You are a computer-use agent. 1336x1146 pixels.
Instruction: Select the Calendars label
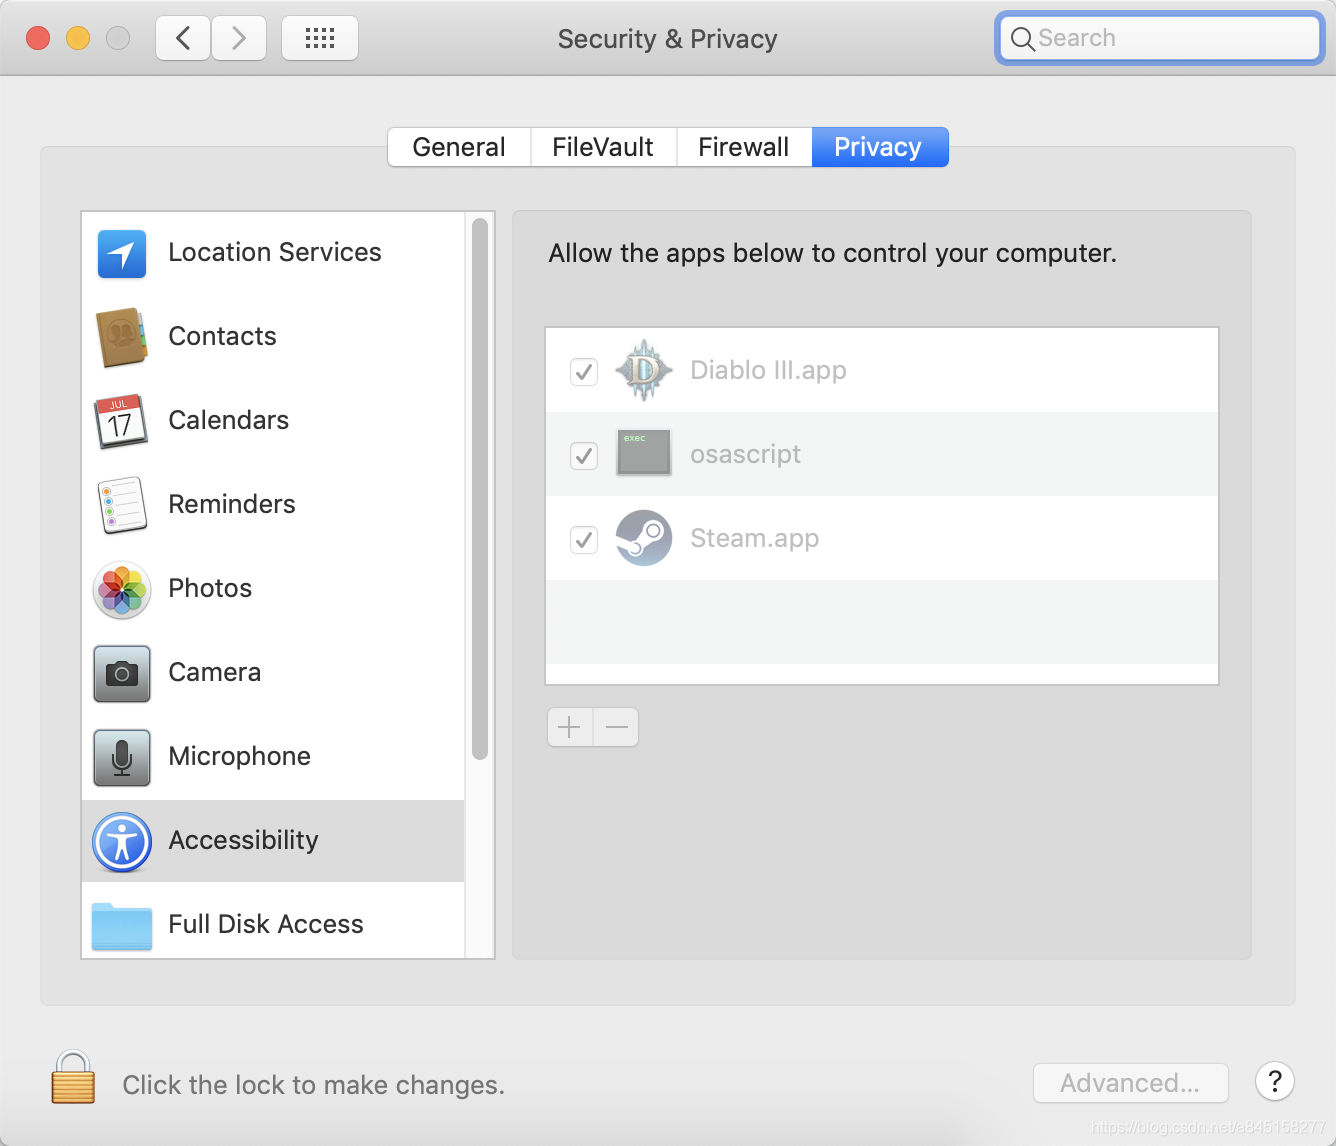229,420
